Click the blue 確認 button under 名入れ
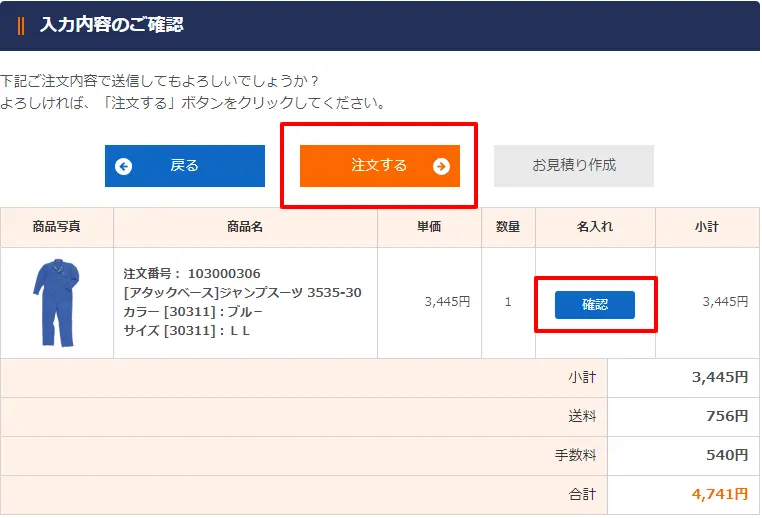The width and height of the screenshot is (762, 518). pyautogui.click(x=595, y=304)
